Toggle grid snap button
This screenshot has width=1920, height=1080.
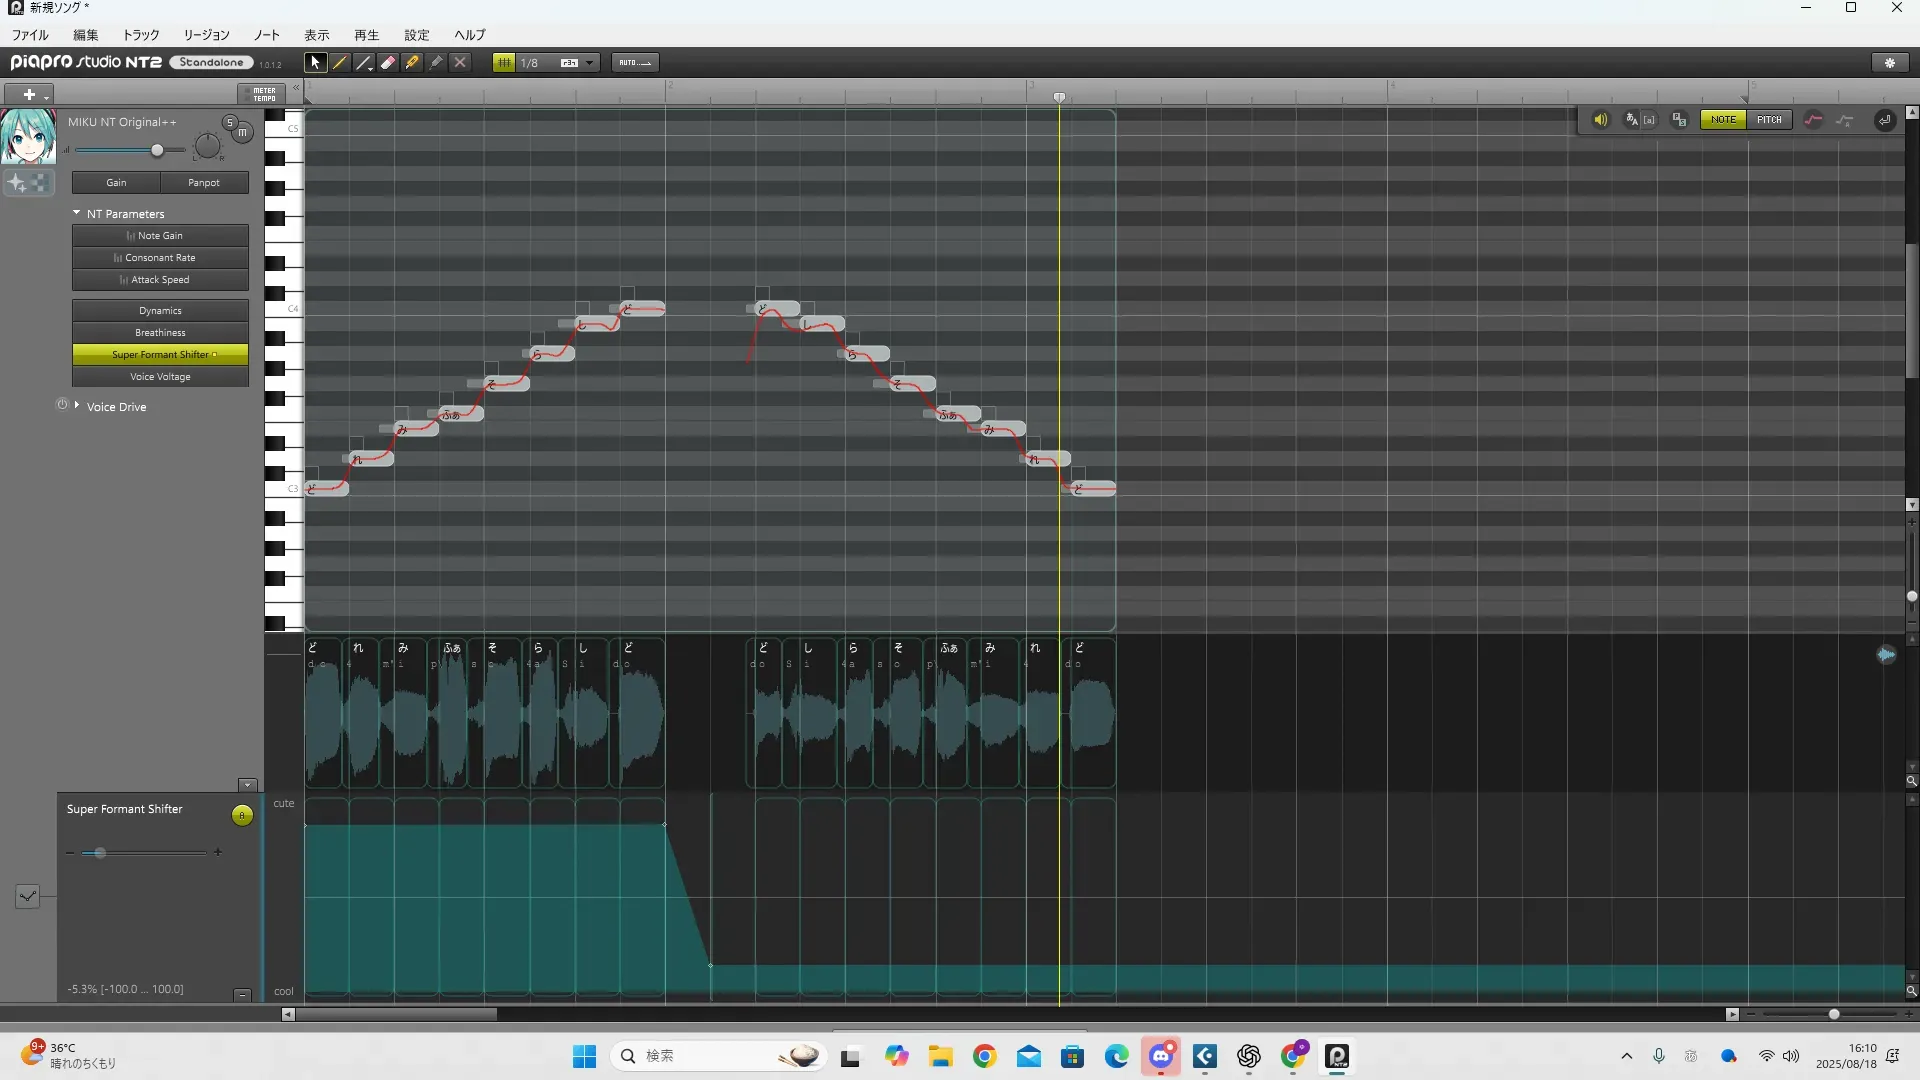pos(504,62)
